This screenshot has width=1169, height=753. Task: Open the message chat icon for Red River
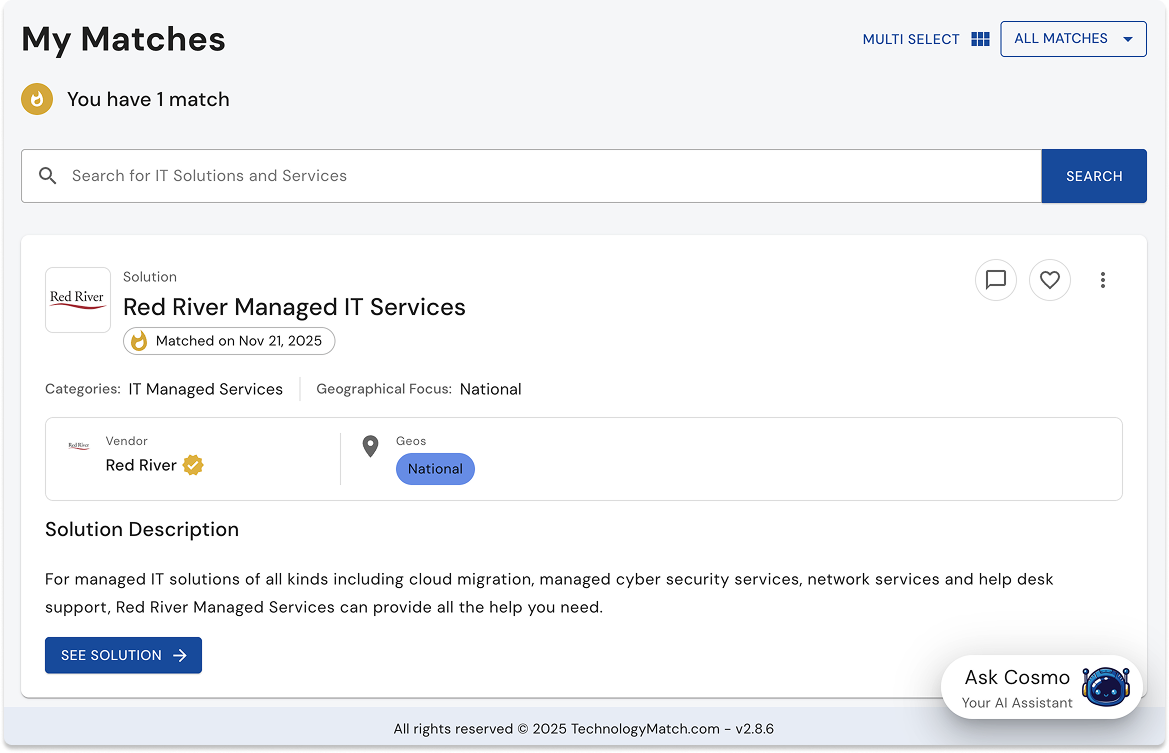[995, 280]
